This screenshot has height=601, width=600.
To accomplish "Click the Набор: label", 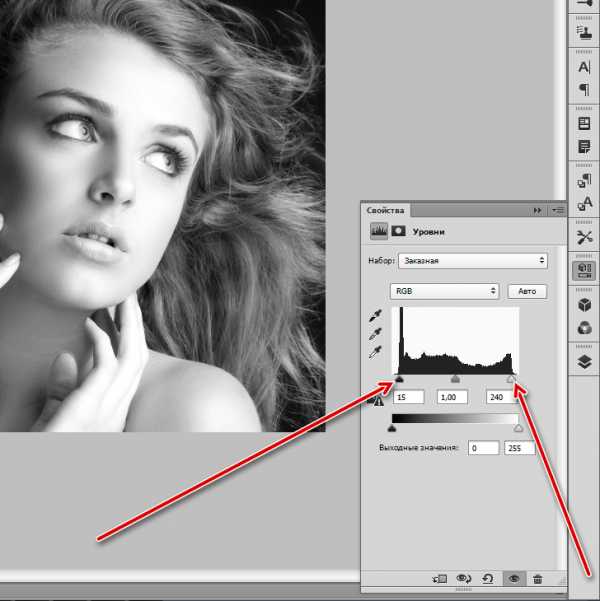I will click(x=381, y=261).
